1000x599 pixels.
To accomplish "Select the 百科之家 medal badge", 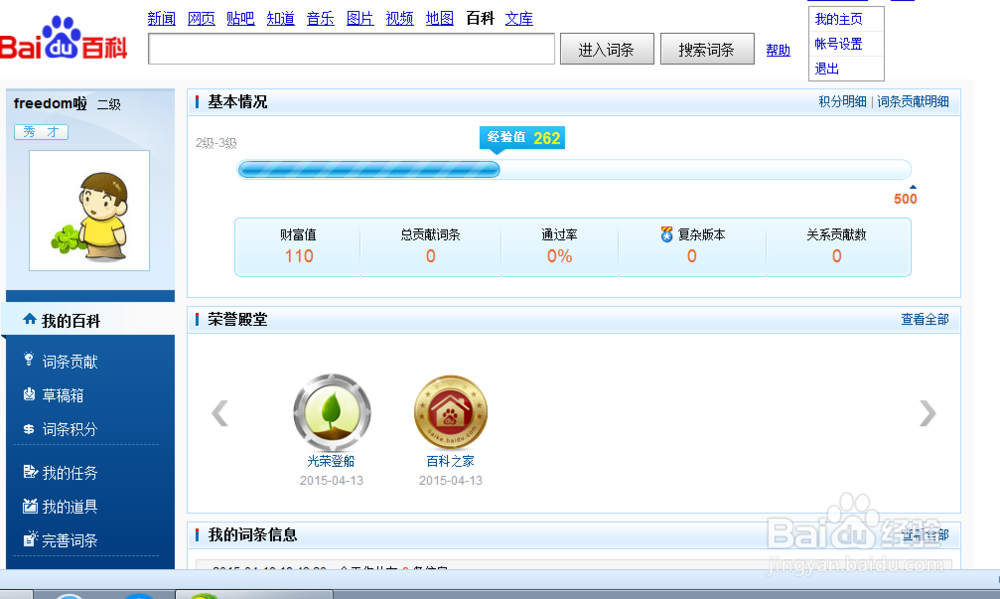I will tap(450, 411).
